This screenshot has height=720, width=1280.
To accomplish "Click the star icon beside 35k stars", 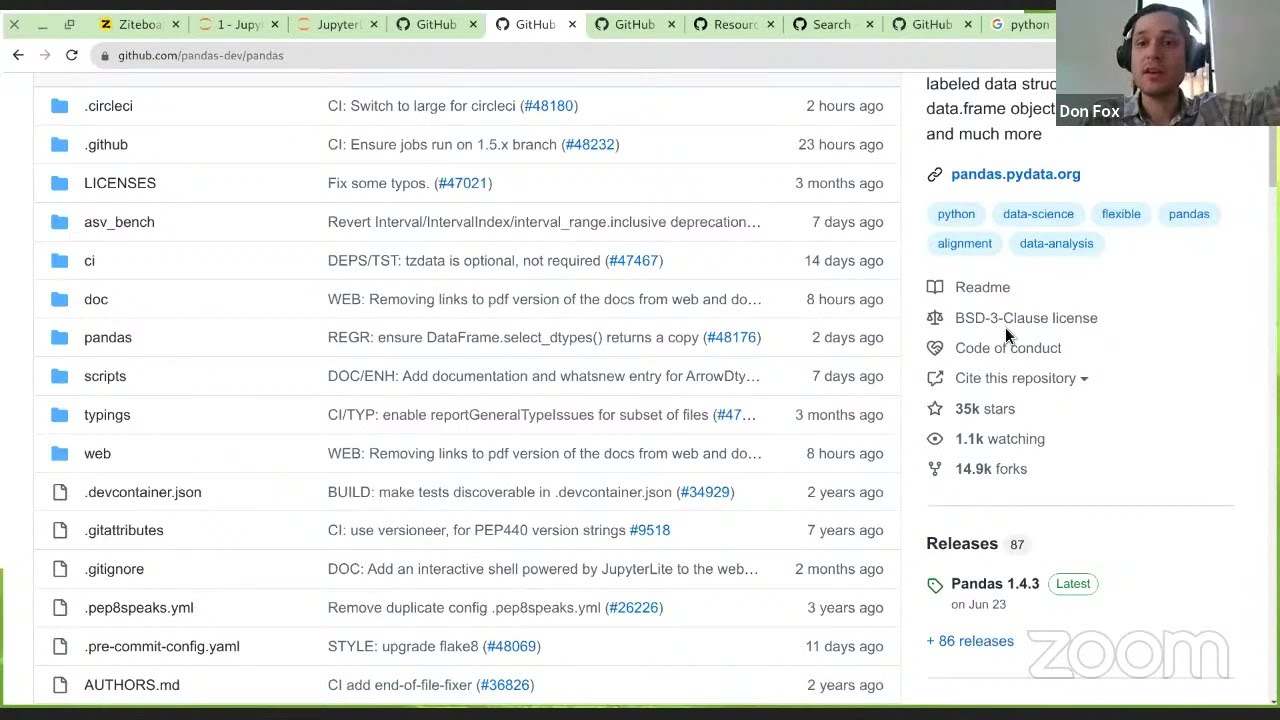I will (x=935, y=408).
